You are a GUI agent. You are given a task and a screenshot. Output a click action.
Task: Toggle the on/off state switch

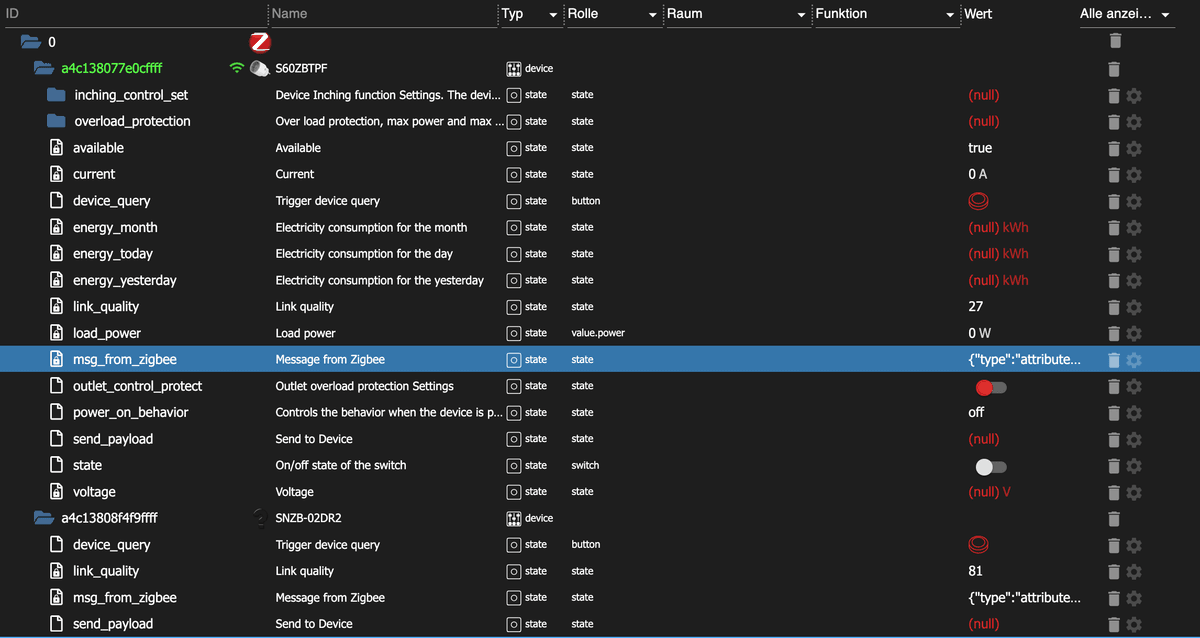(x=990, y=466)
